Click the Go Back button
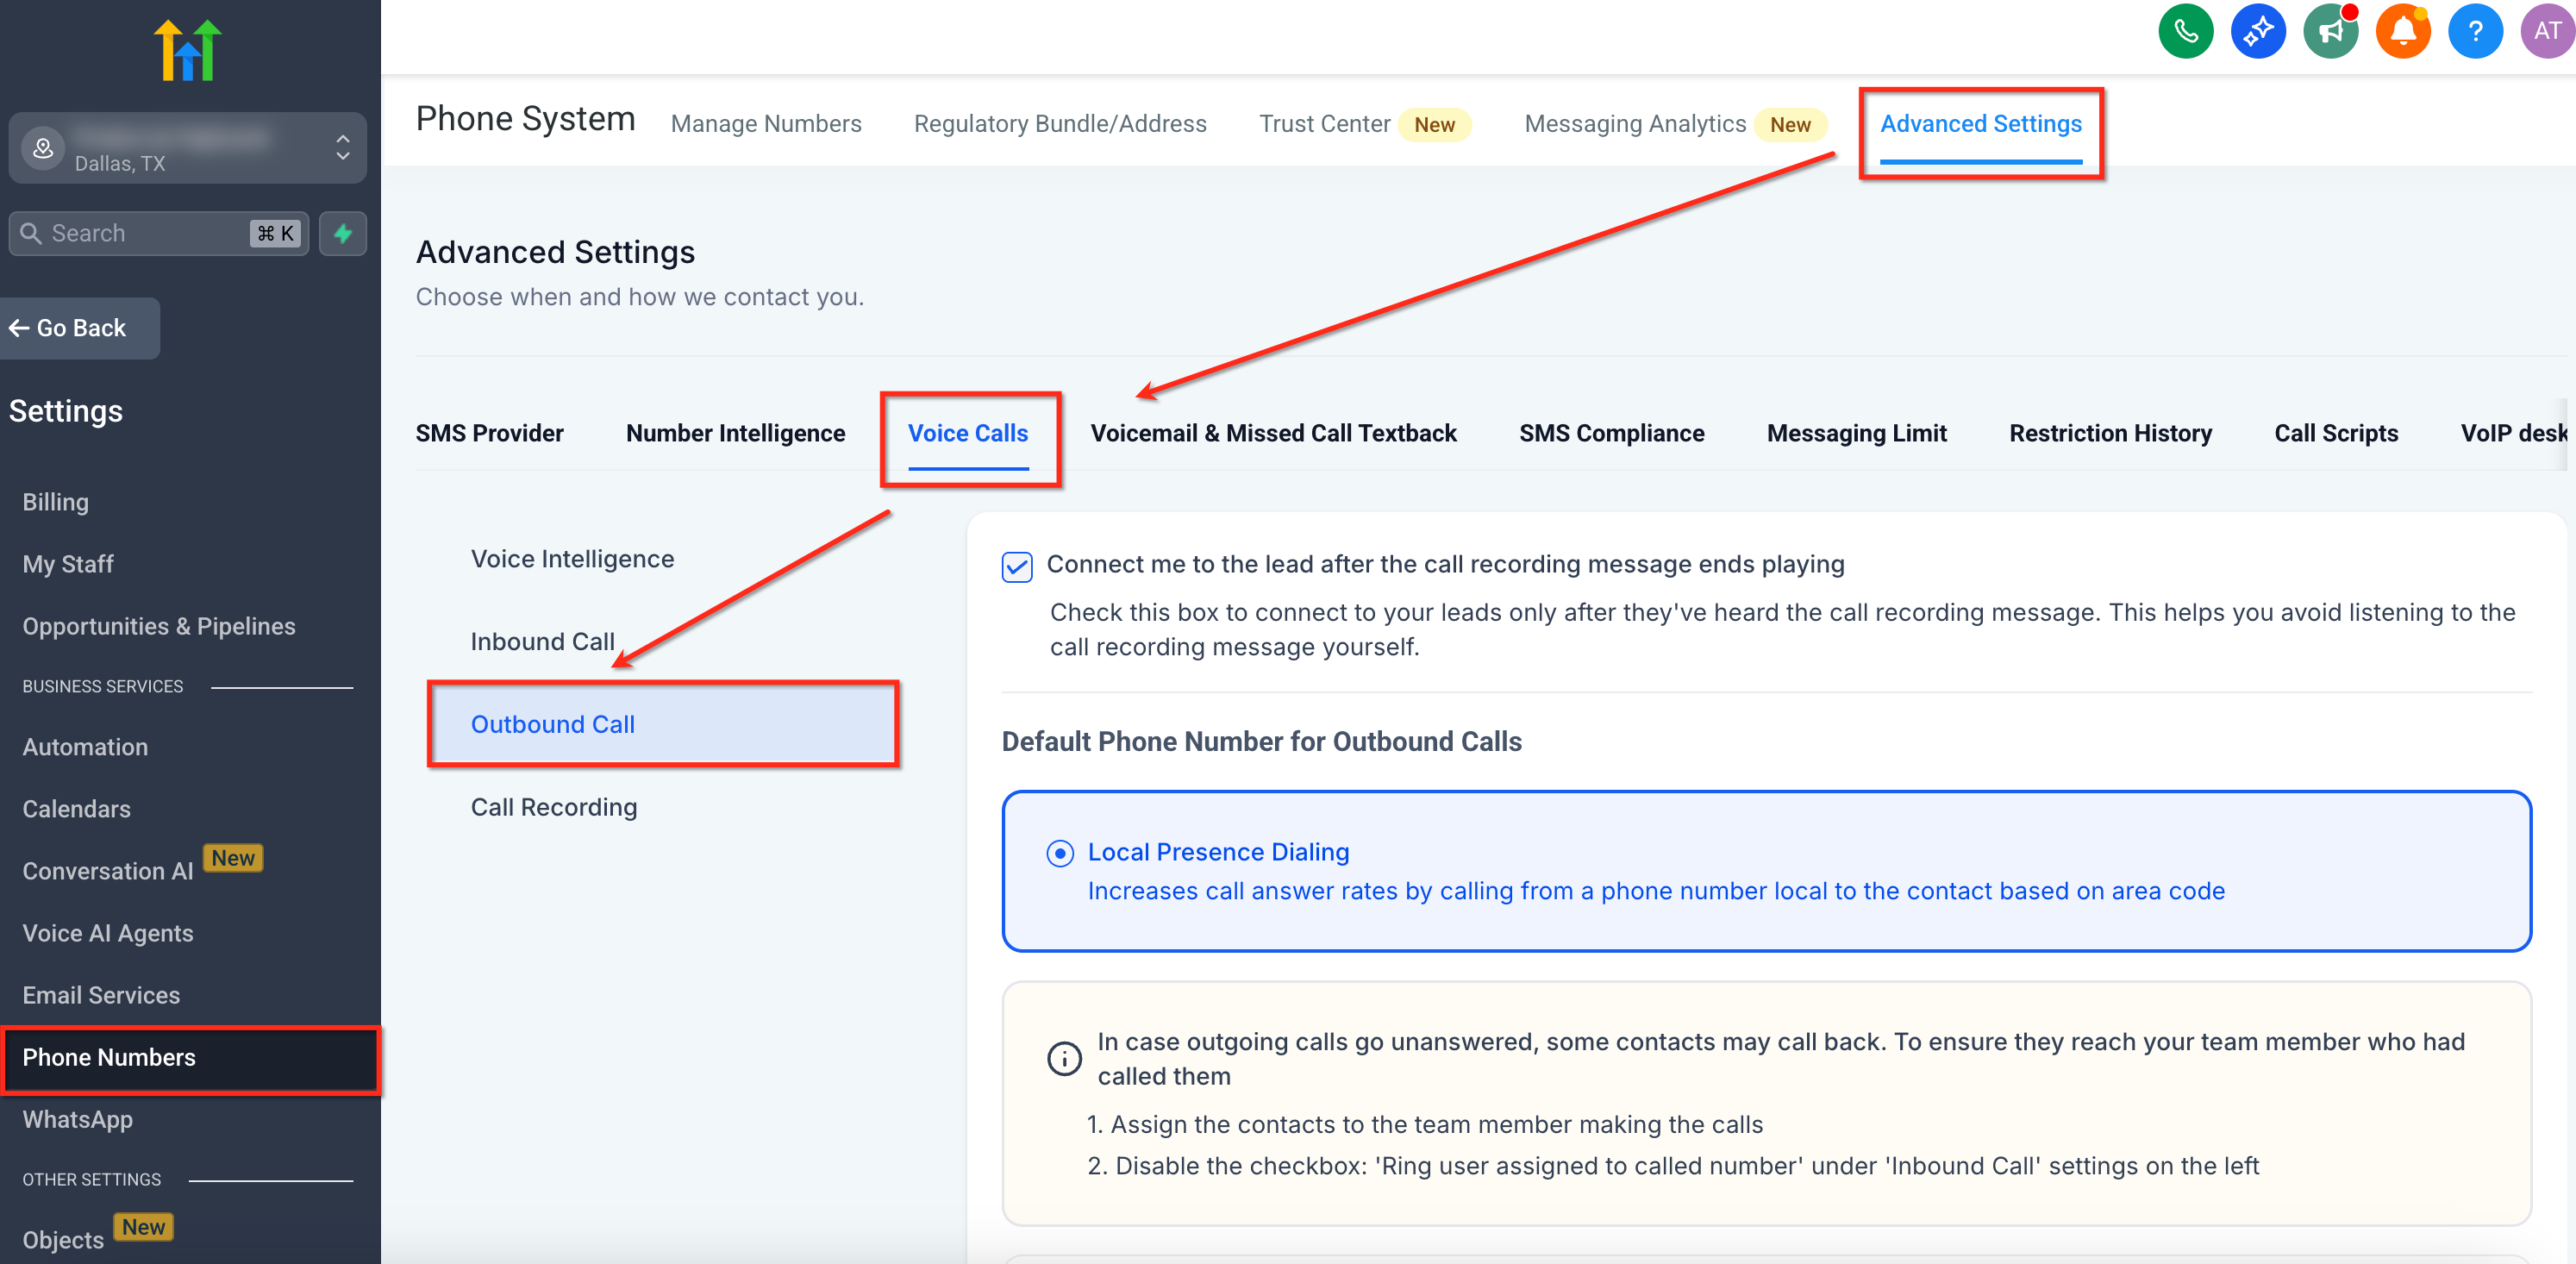The height and width of the screenshot is (1264, 2576). coord(70,328)
